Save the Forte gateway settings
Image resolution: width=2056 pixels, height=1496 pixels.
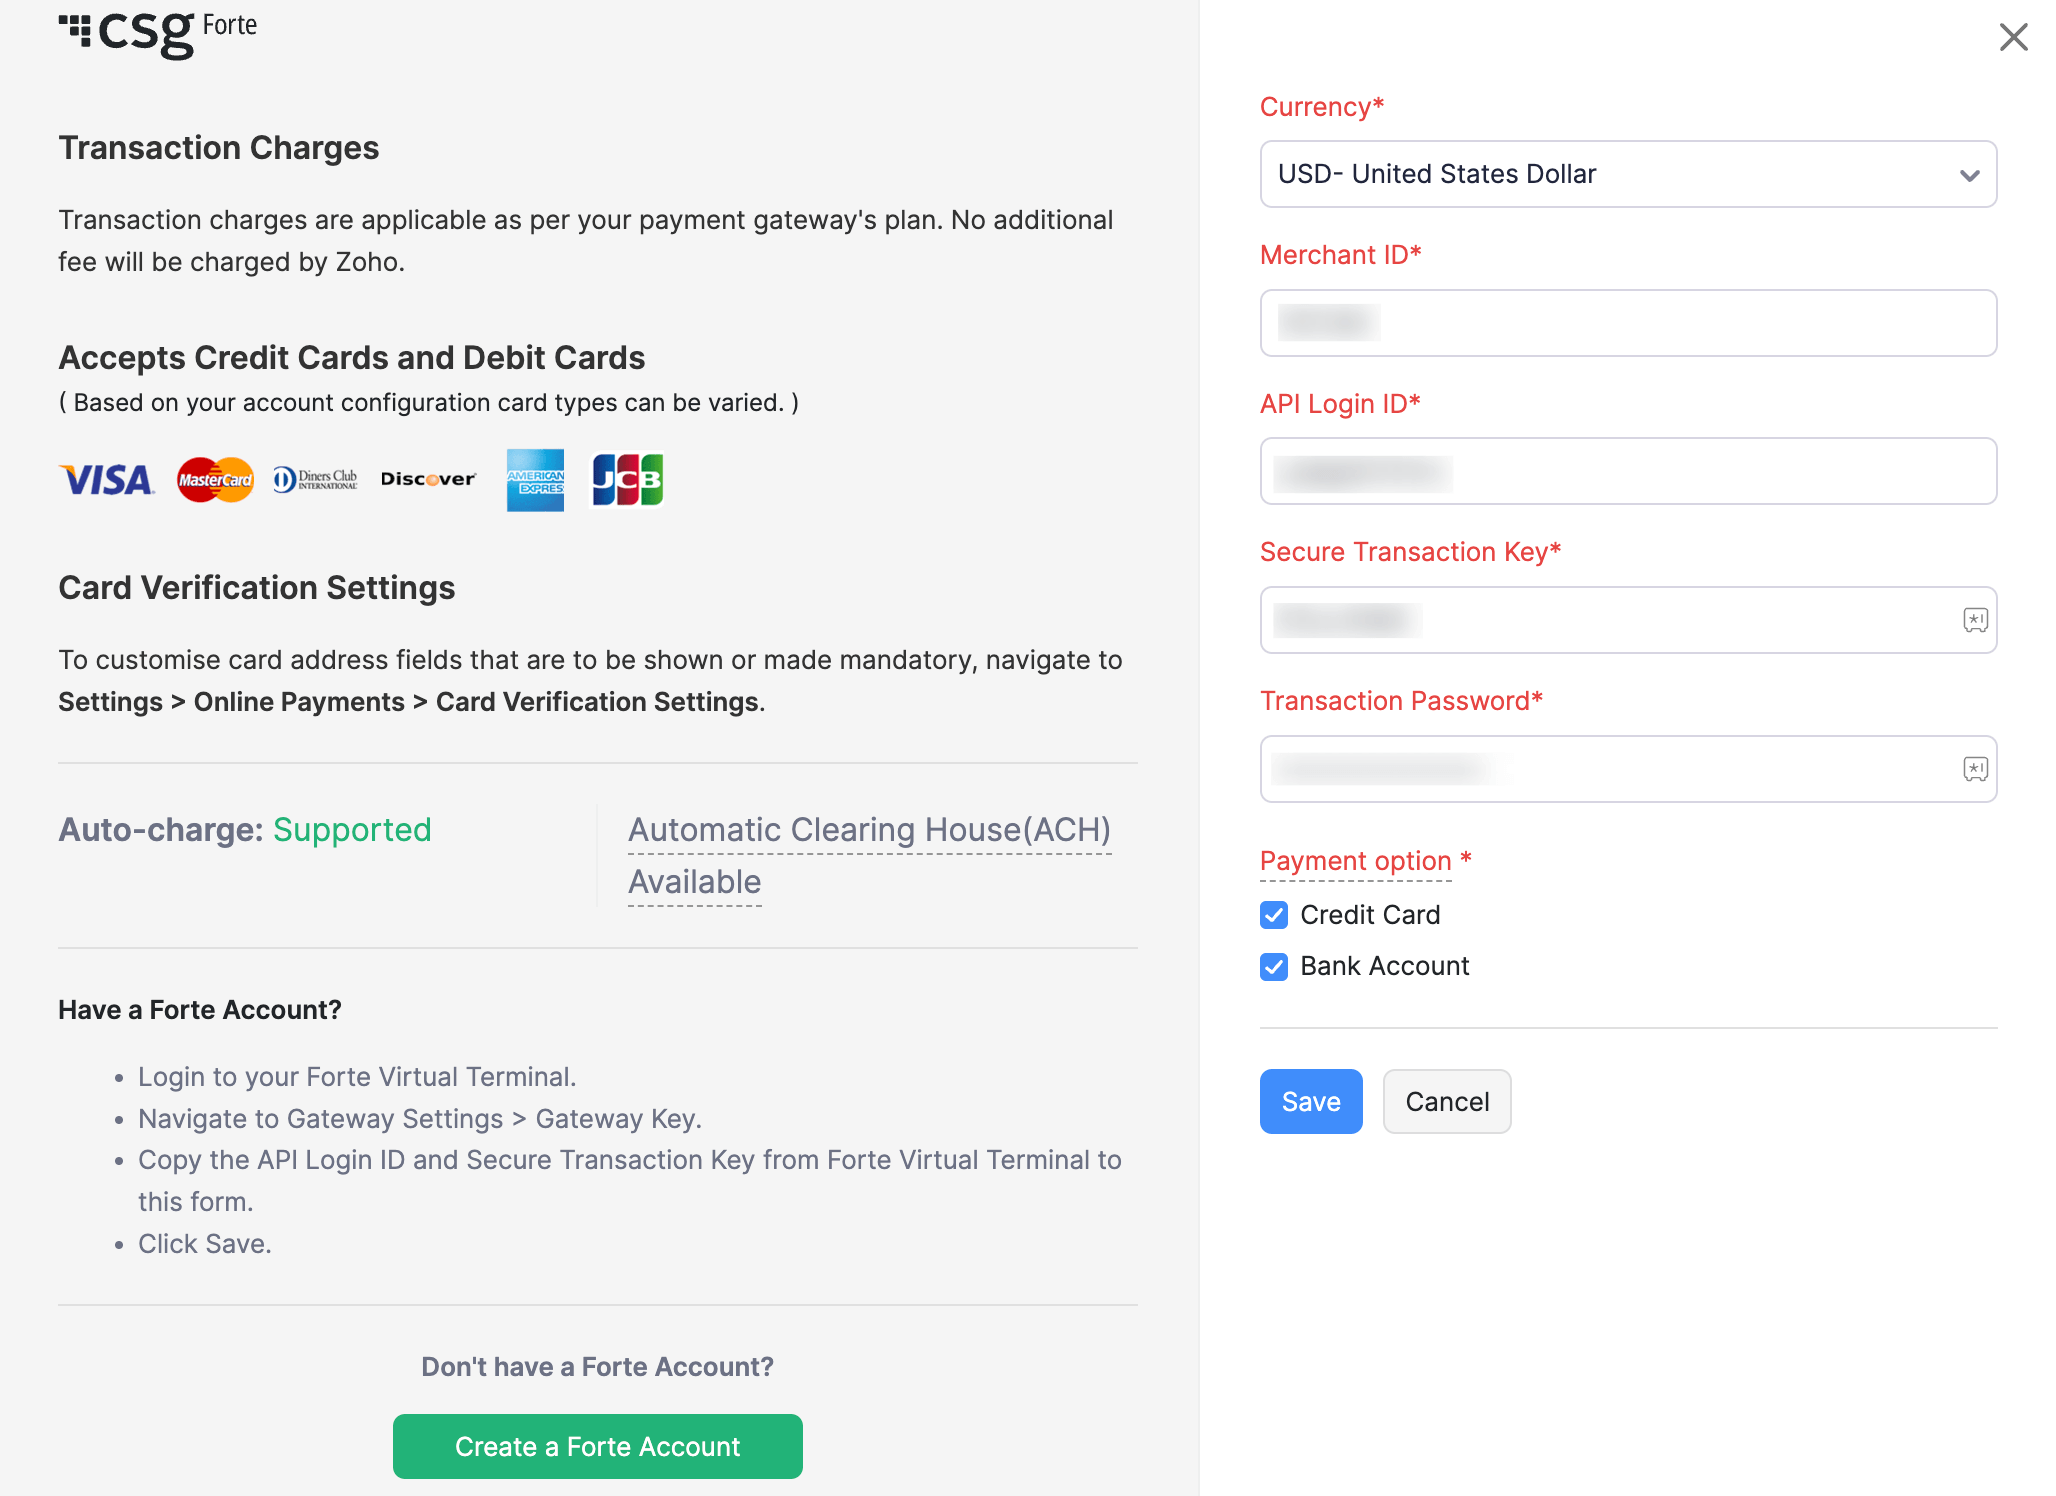1310,1101
